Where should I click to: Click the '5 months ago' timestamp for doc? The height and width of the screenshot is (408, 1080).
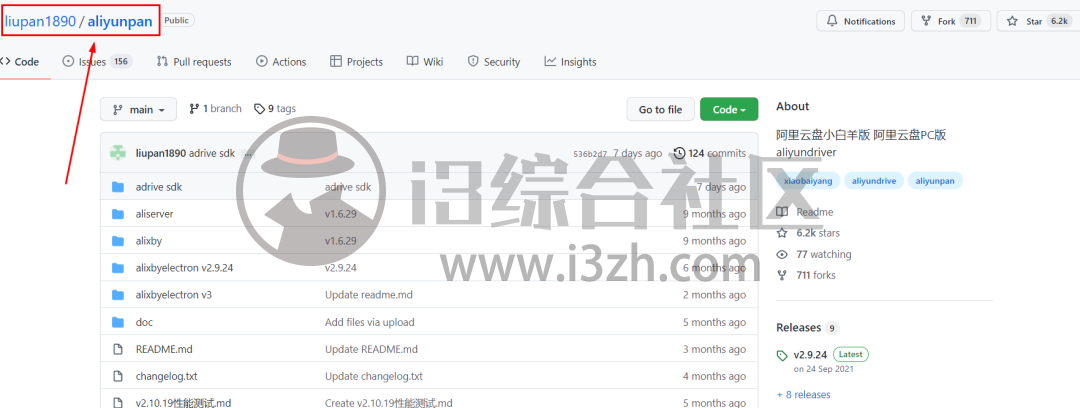point(714,322)
